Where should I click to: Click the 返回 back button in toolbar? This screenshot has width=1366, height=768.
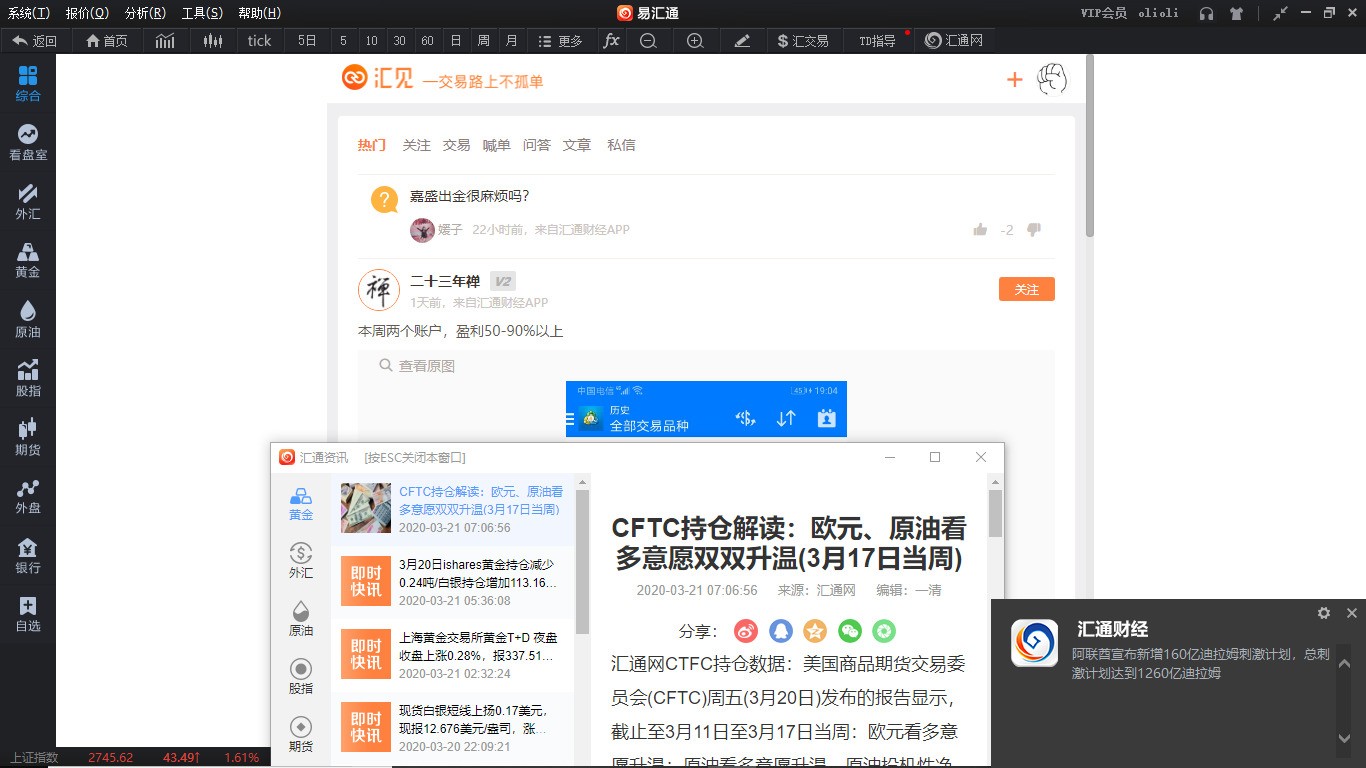click(35, 41)
